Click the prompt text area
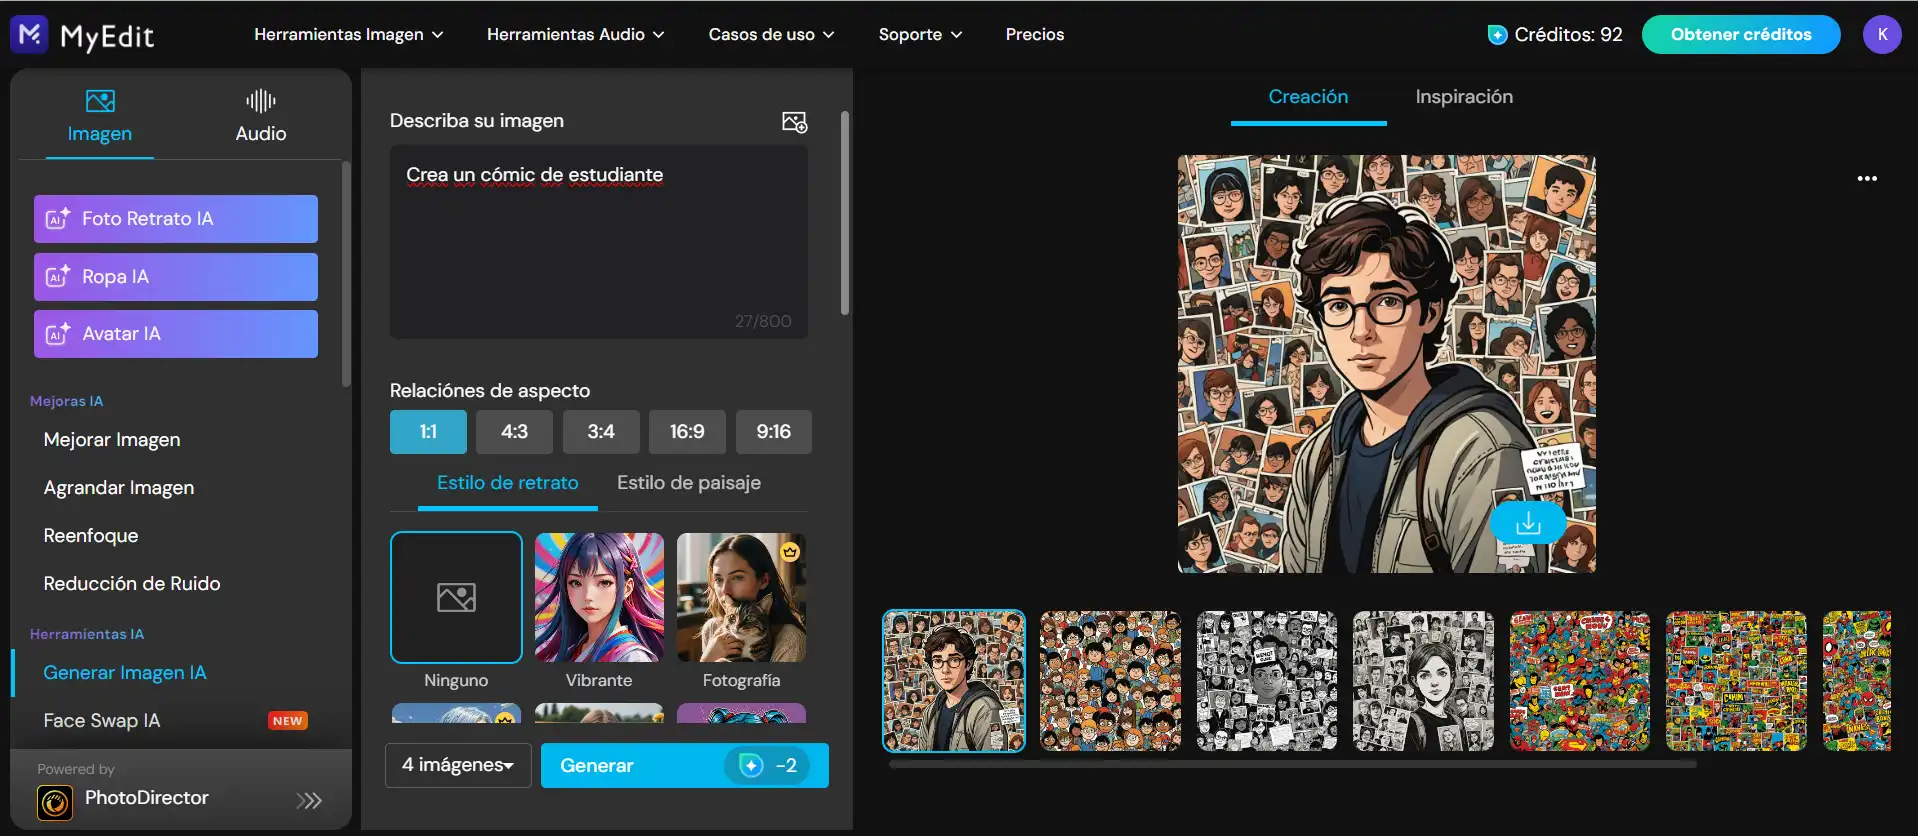Screen dimensions: 1918x836 [x=599, y=242]
